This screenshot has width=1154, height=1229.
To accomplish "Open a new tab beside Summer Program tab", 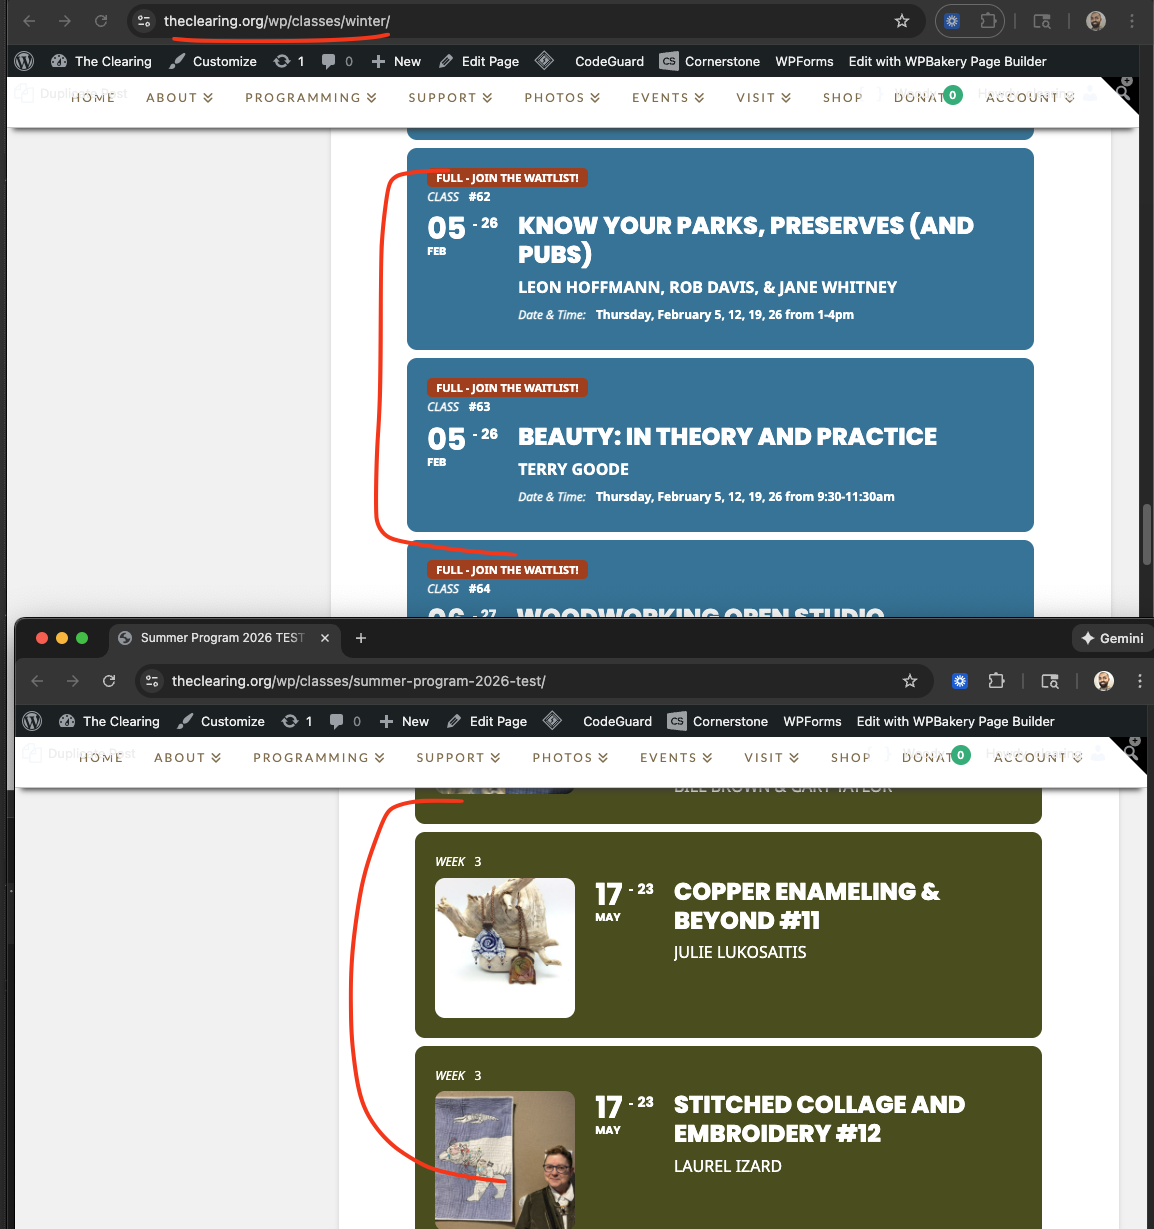I will pyautogui.click(x=361, y=638).
